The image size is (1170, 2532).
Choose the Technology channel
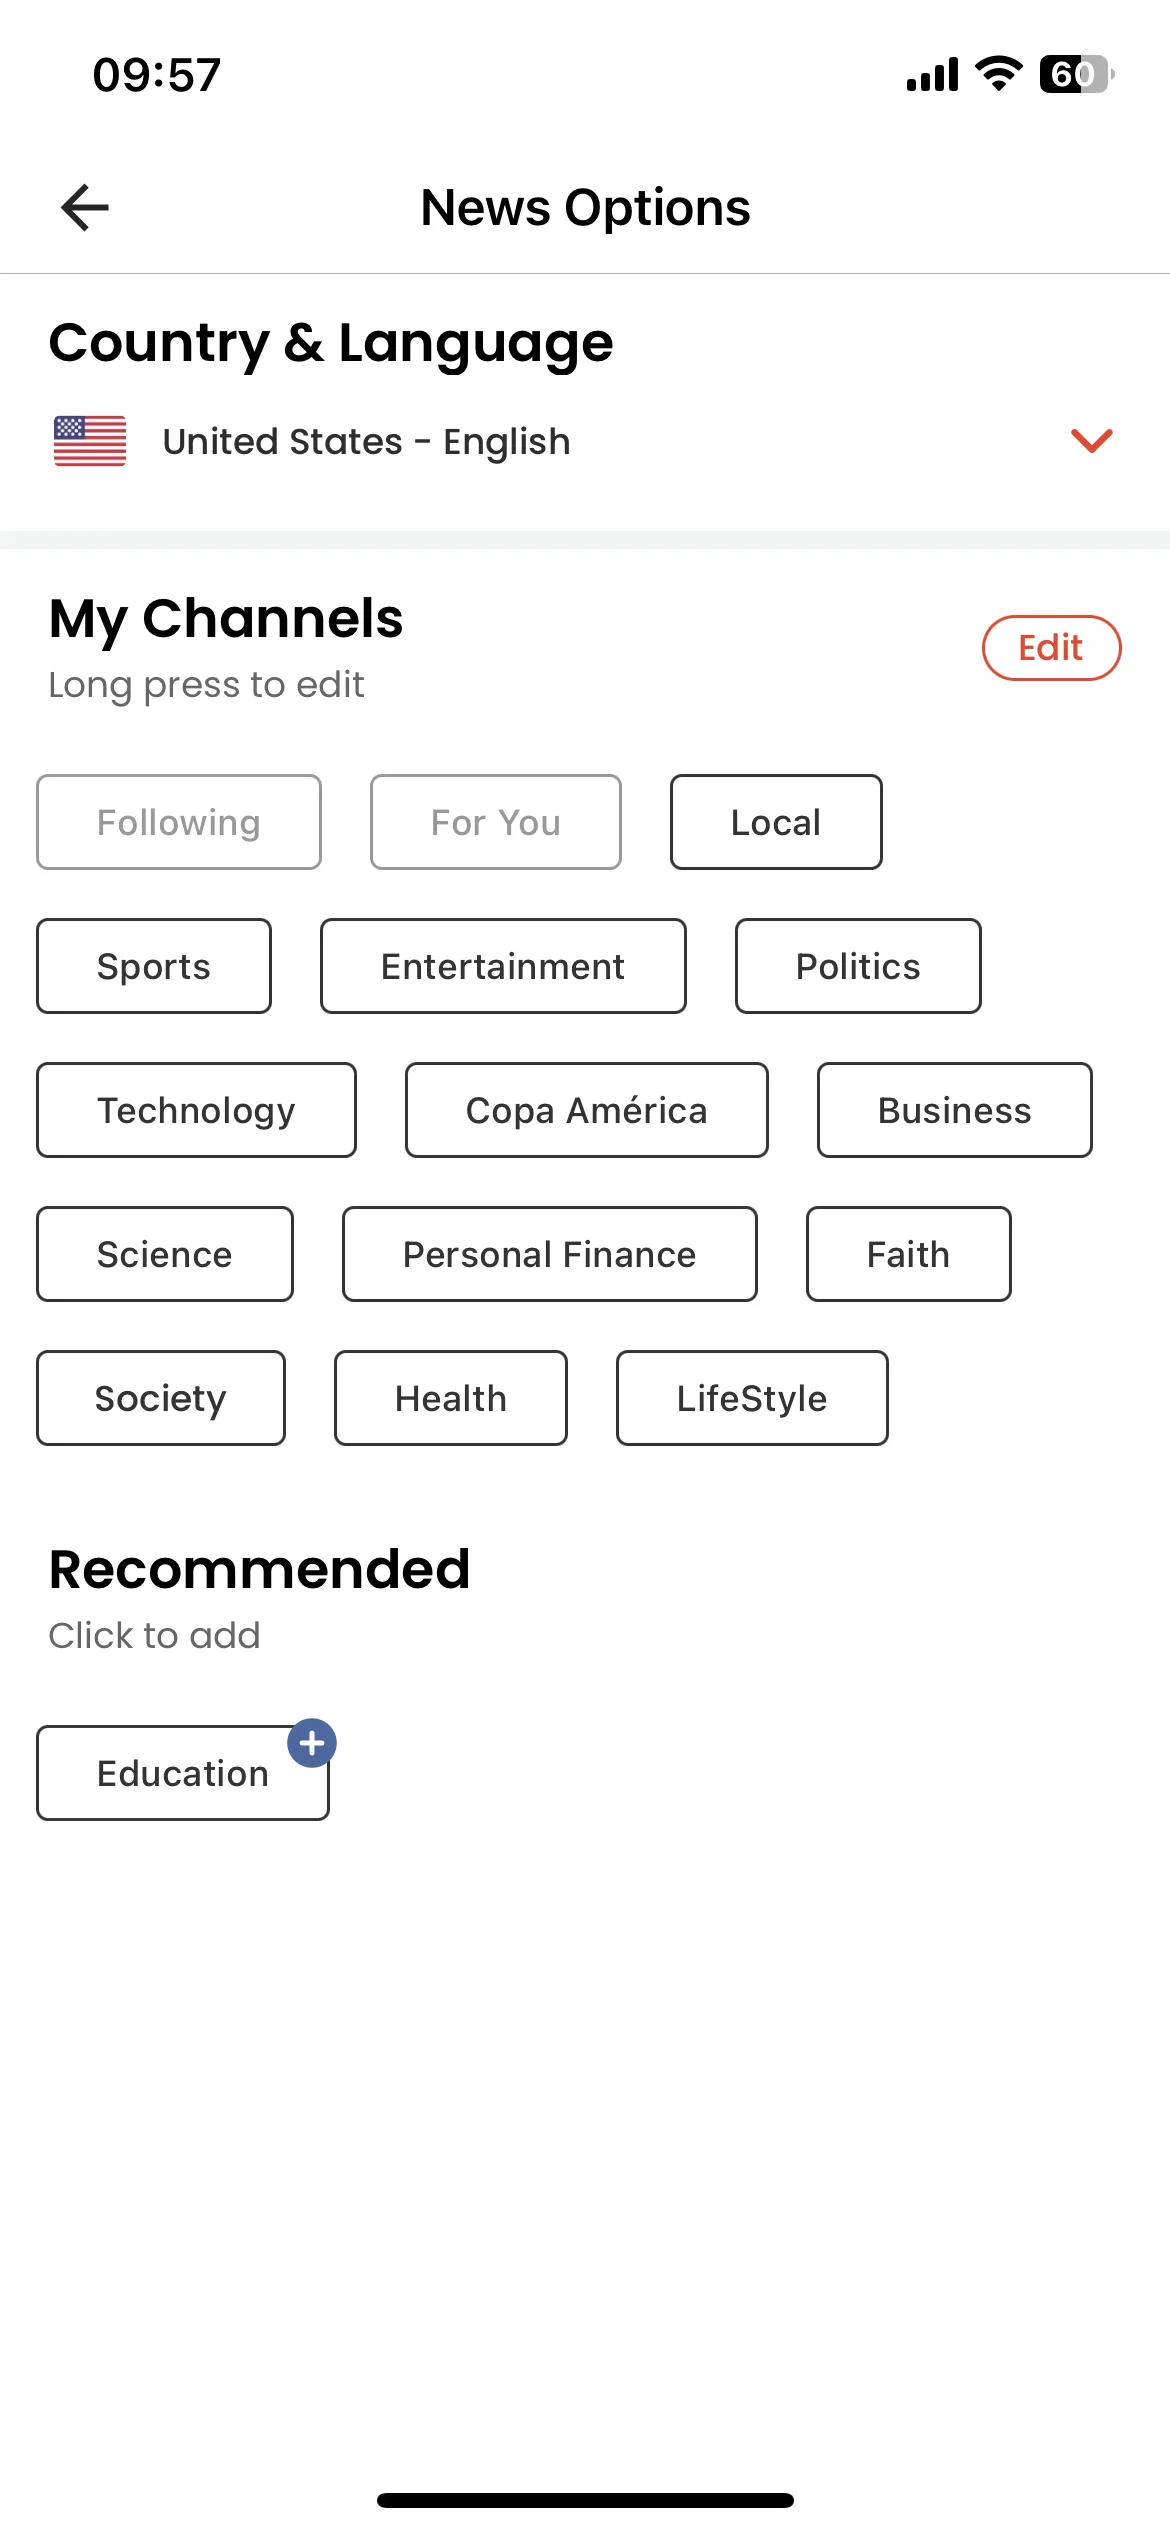[196, 1110]
